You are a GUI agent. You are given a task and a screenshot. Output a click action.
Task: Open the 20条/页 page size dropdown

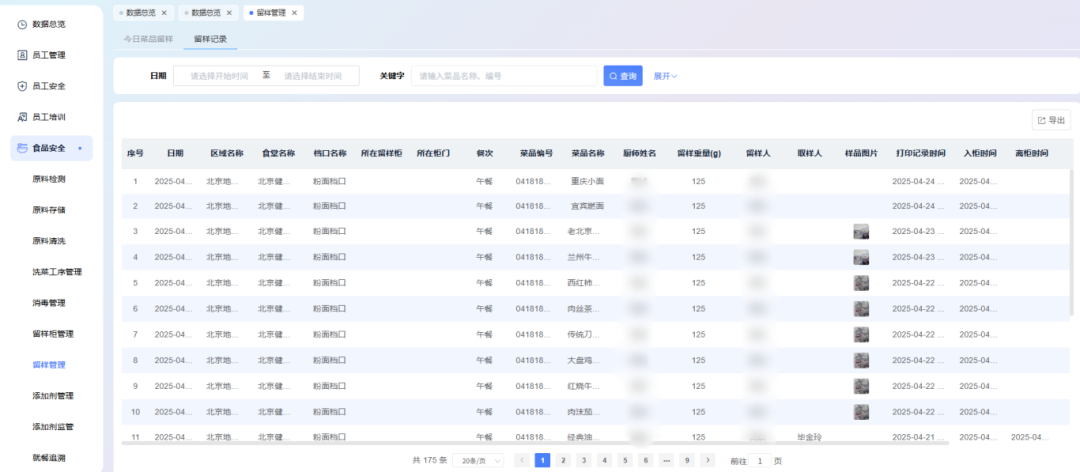(x=478, y=460)
